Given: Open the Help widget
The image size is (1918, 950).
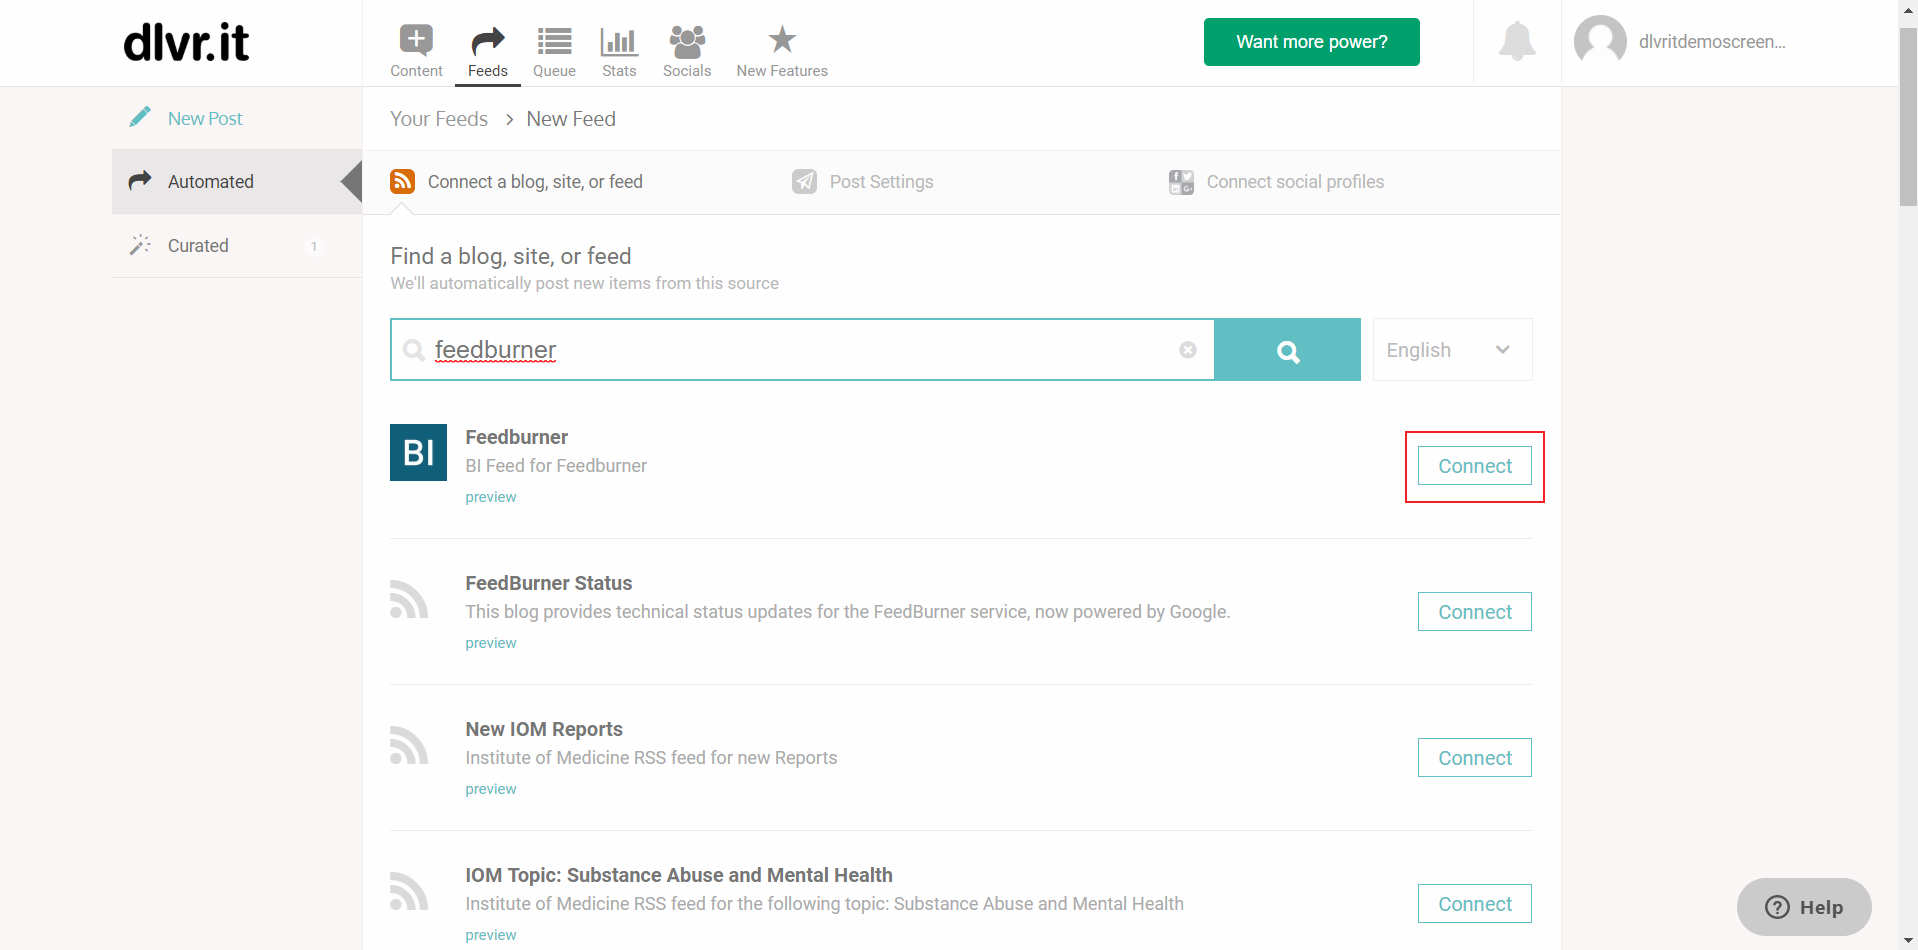Looking at the screenshot, I should pyautogui.click(x=1804, y=907).
